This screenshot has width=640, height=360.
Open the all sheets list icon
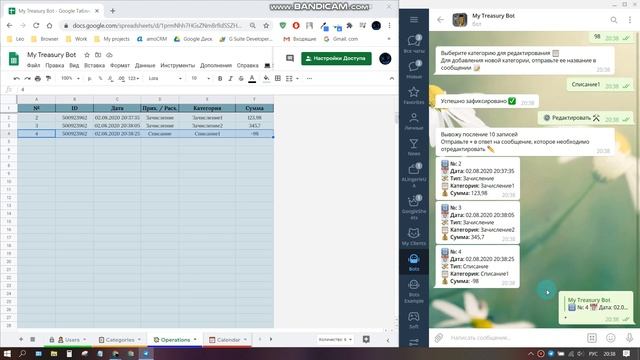coord(33,339)
